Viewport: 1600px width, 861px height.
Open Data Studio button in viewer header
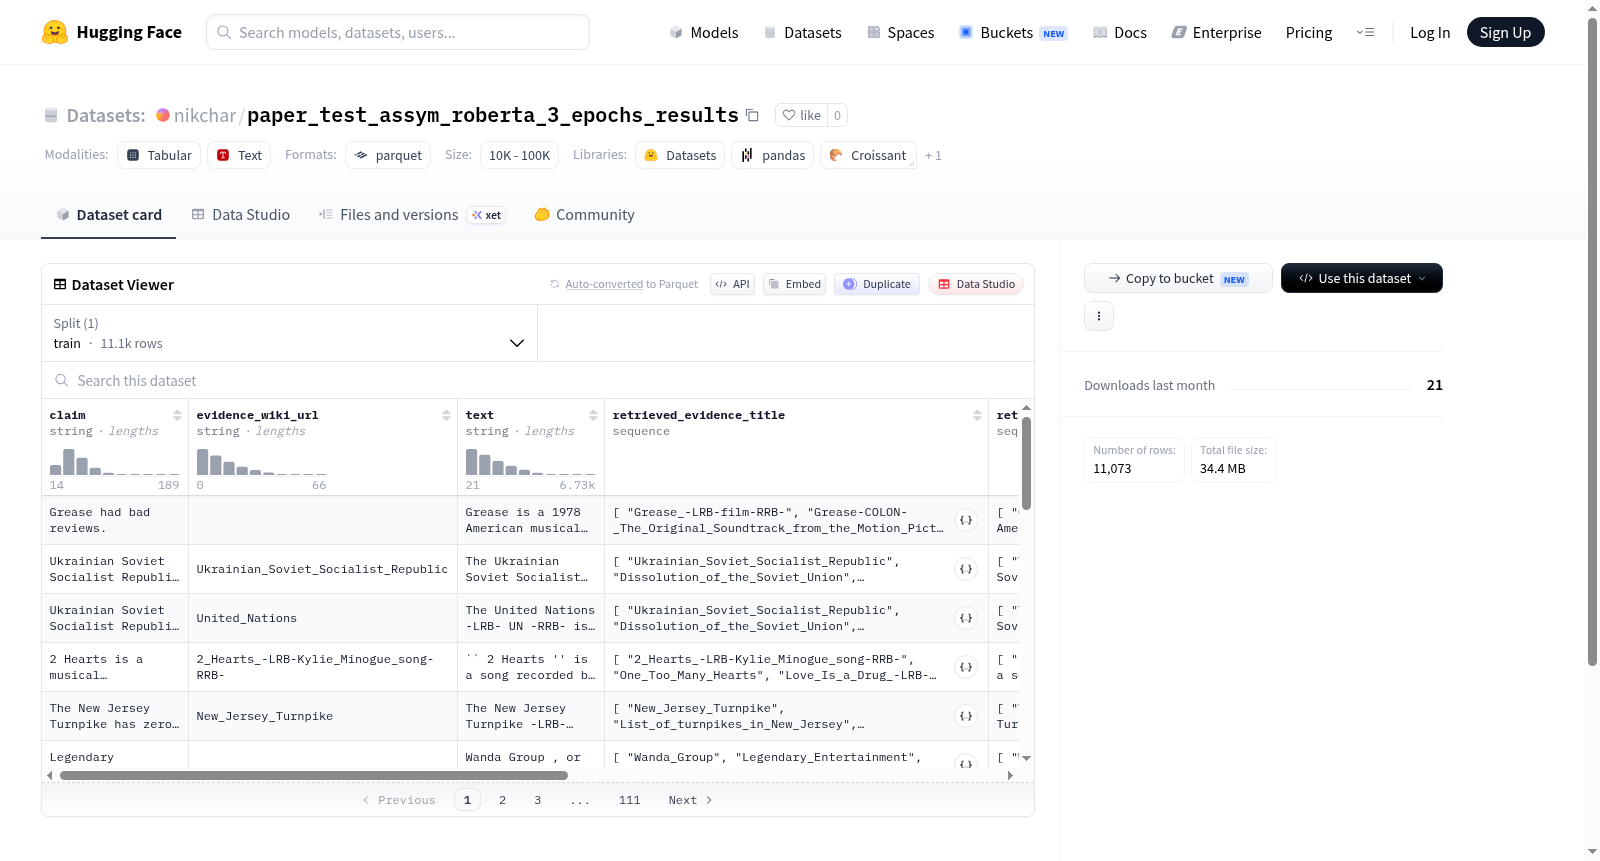976,284
